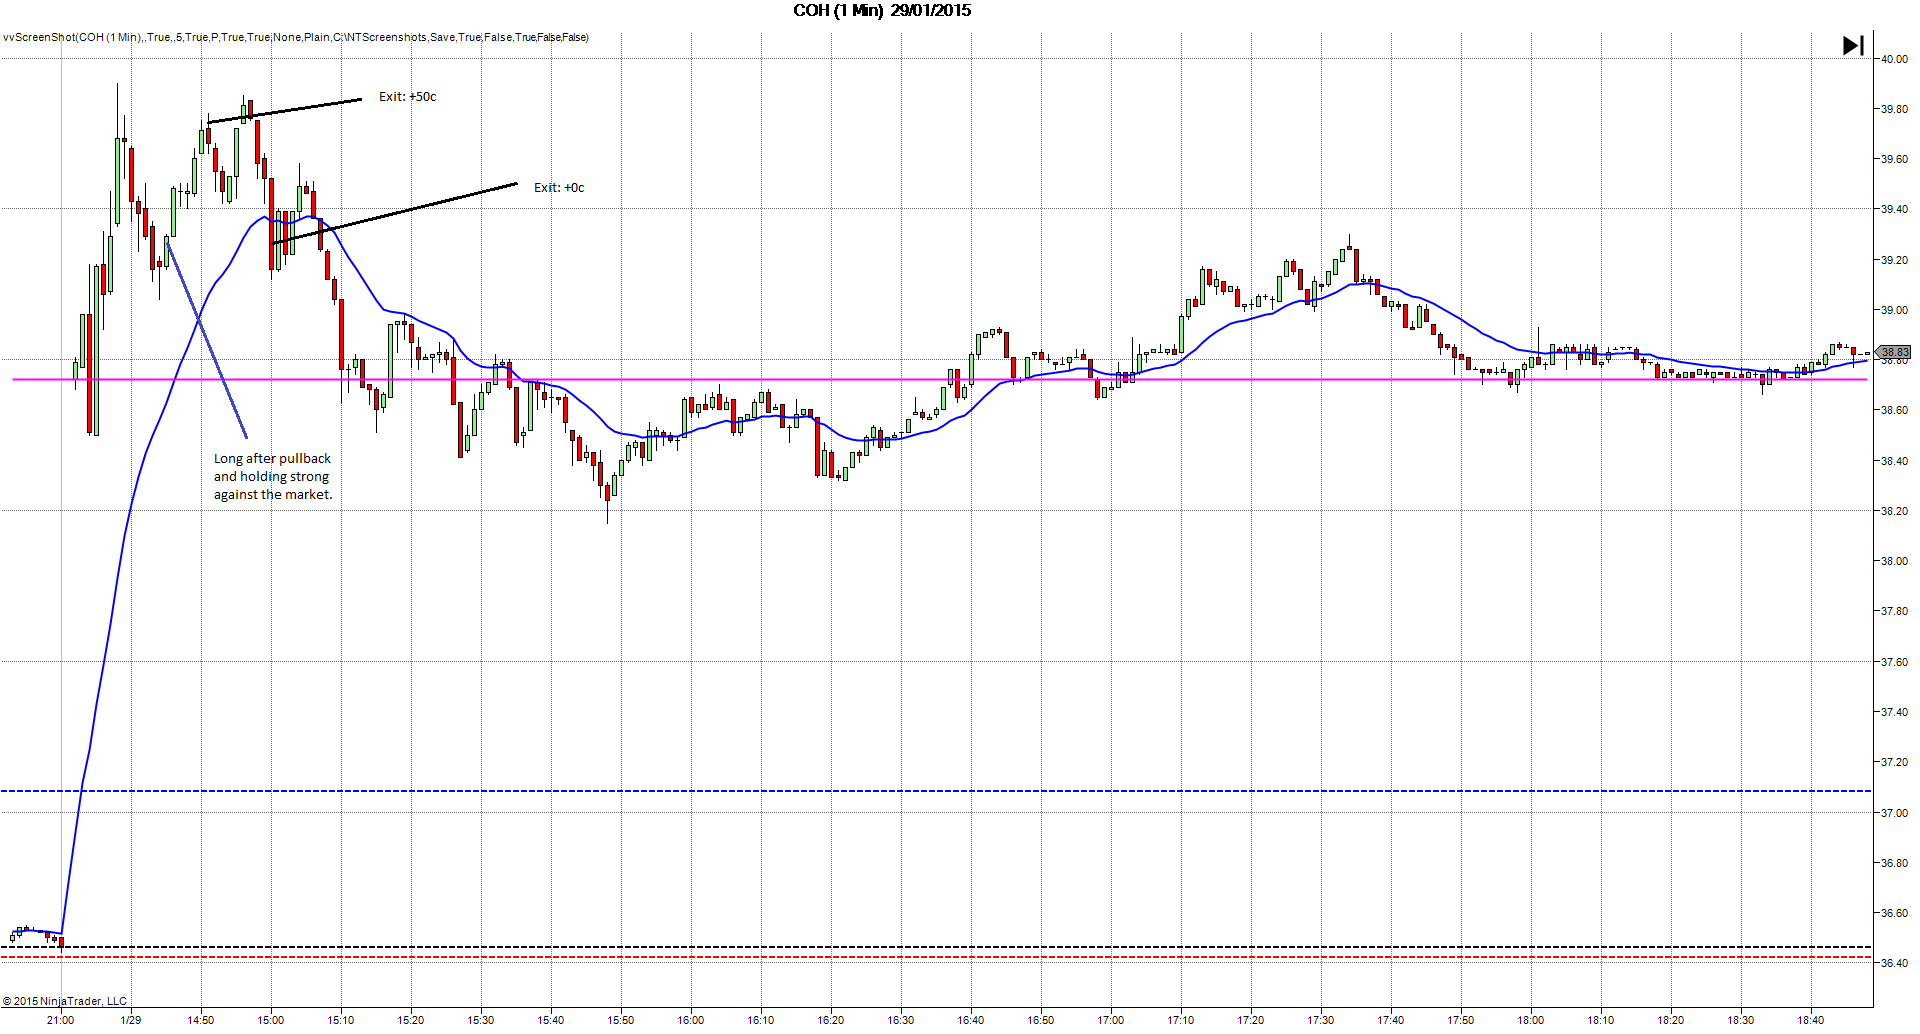Click the 16:00 time axis label
The width and height of the screenshot is (1920, 1034).
point(691,1020)
